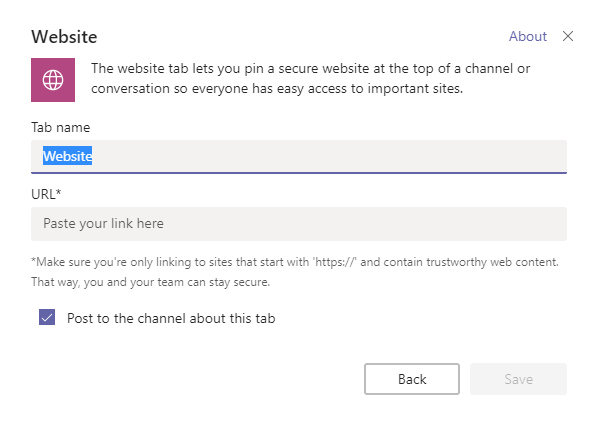The height and width of the screenshot is (425, 598).
Task: Click the 'Tab name' field label
Action: [61, 127]
